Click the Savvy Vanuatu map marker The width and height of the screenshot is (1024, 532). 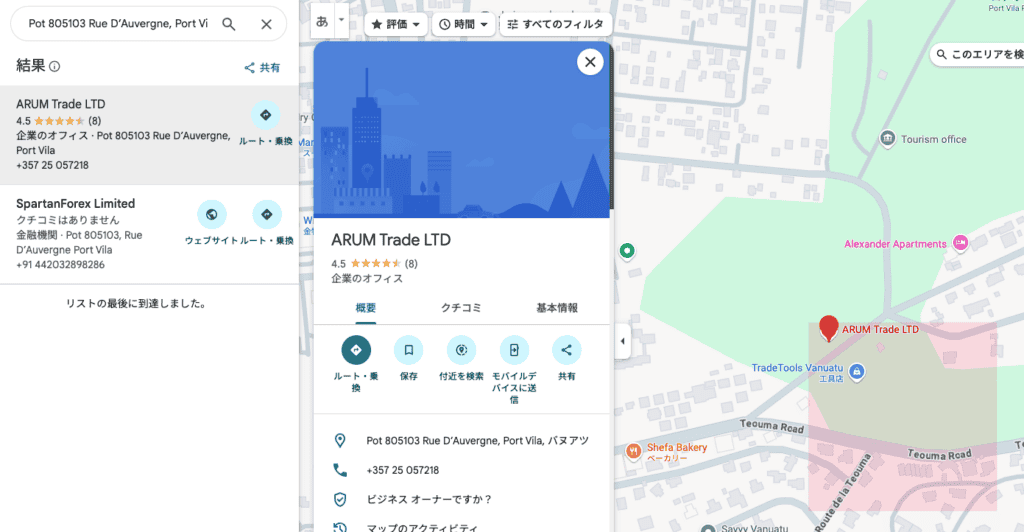click(708, 527)
